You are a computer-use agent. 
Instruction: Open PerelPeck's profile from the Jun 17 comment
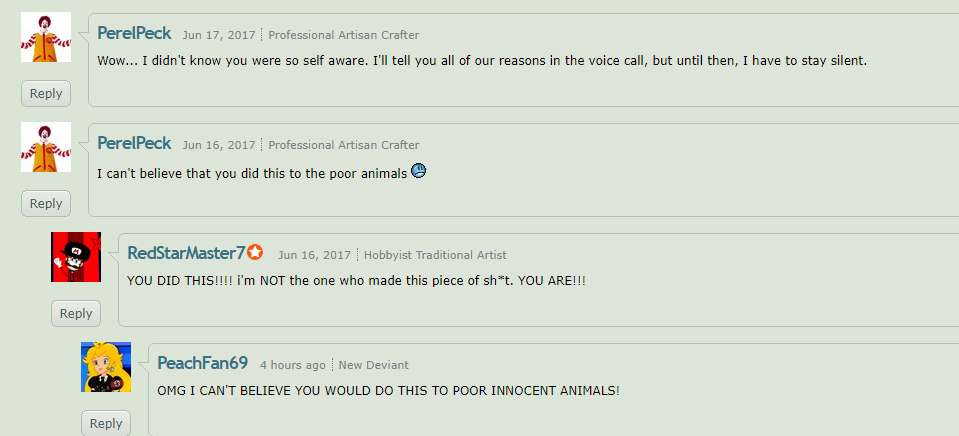pyautogui.click(x=134, y=33)
